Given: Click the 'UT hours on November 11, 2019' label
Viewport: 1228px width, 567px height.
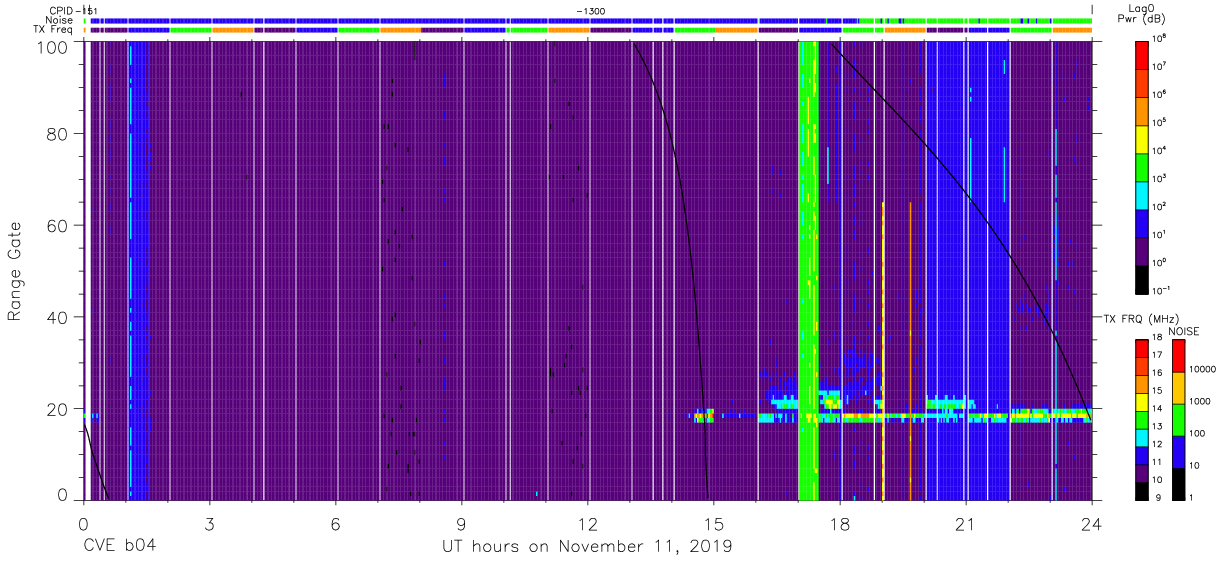Looking at the screenshot, I should [x=587, y=547].
